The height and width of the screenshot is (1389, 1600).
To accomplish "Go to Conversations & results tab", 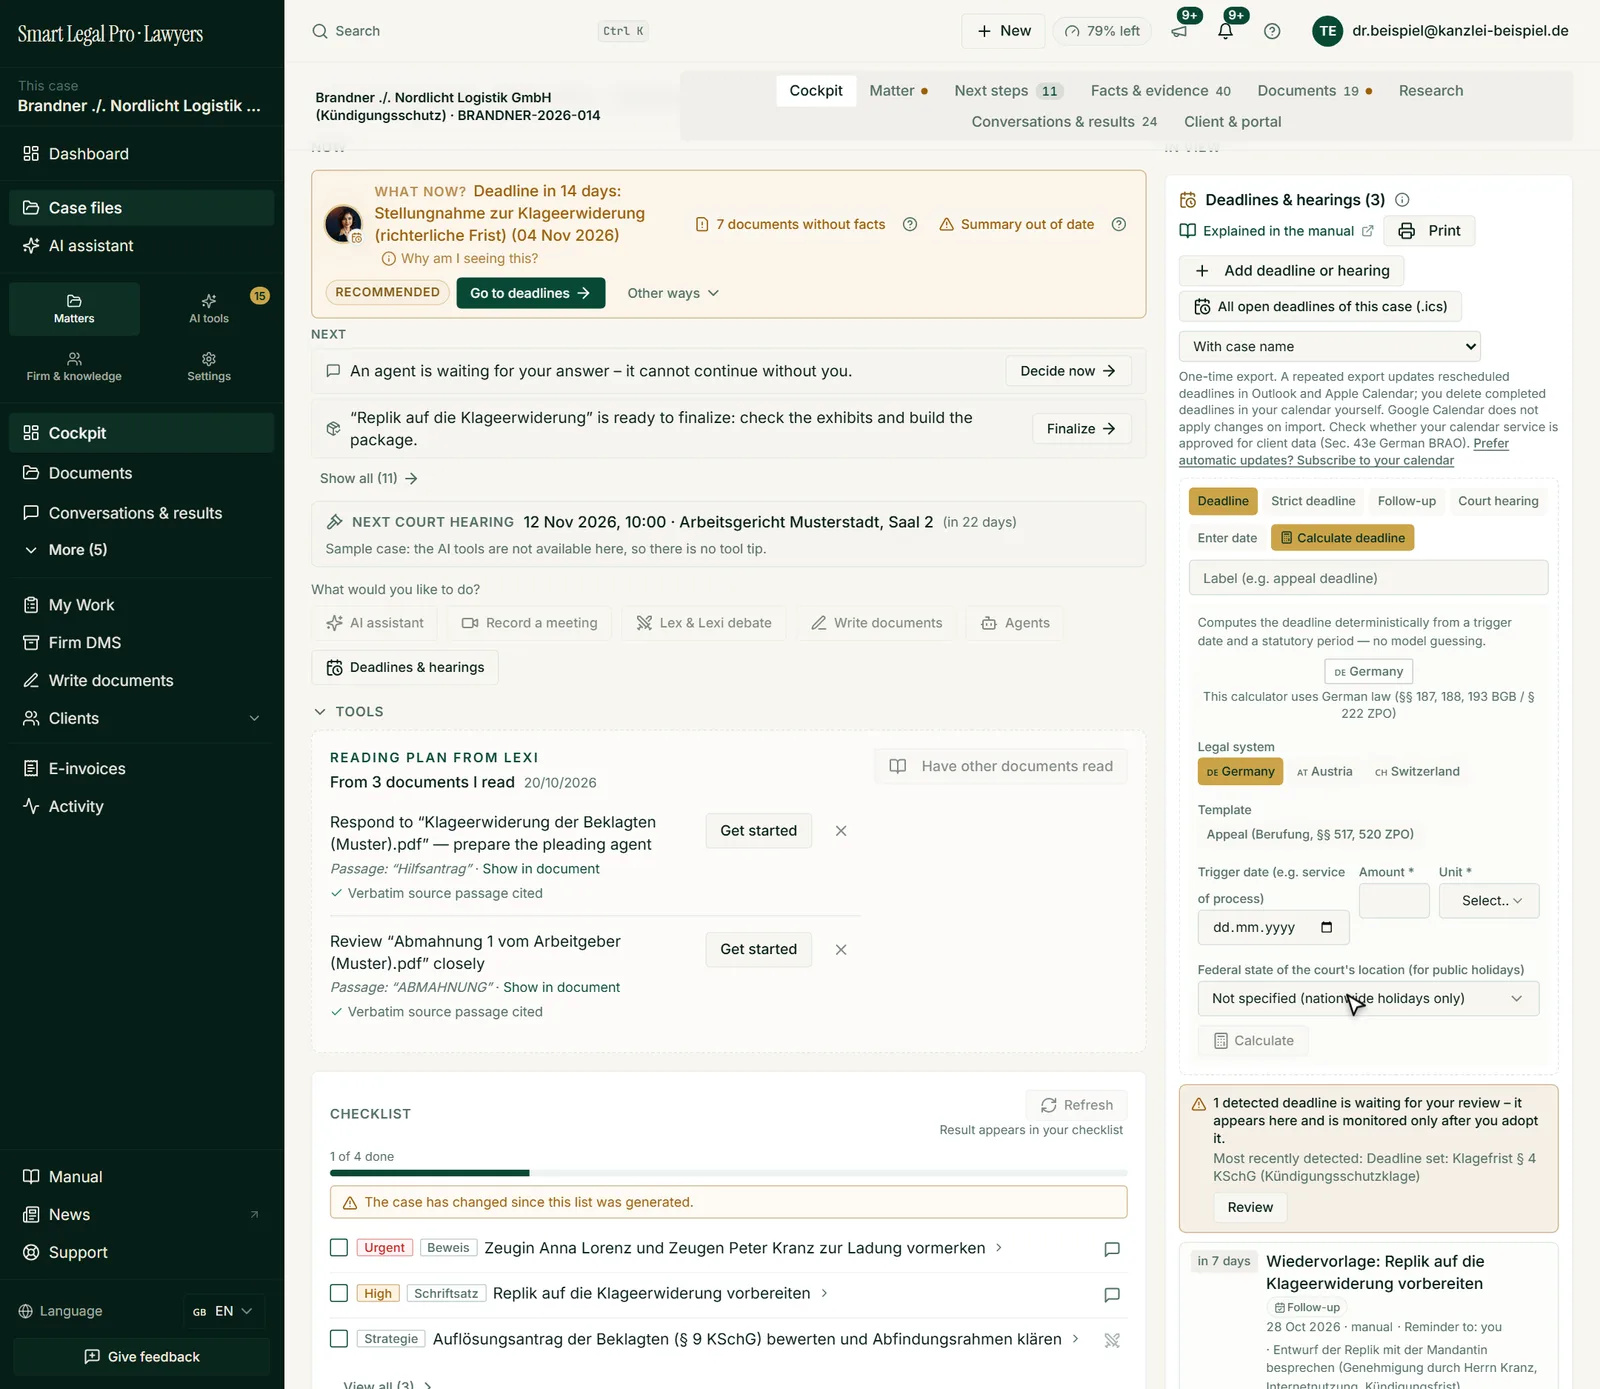I will pos(1064,122).
